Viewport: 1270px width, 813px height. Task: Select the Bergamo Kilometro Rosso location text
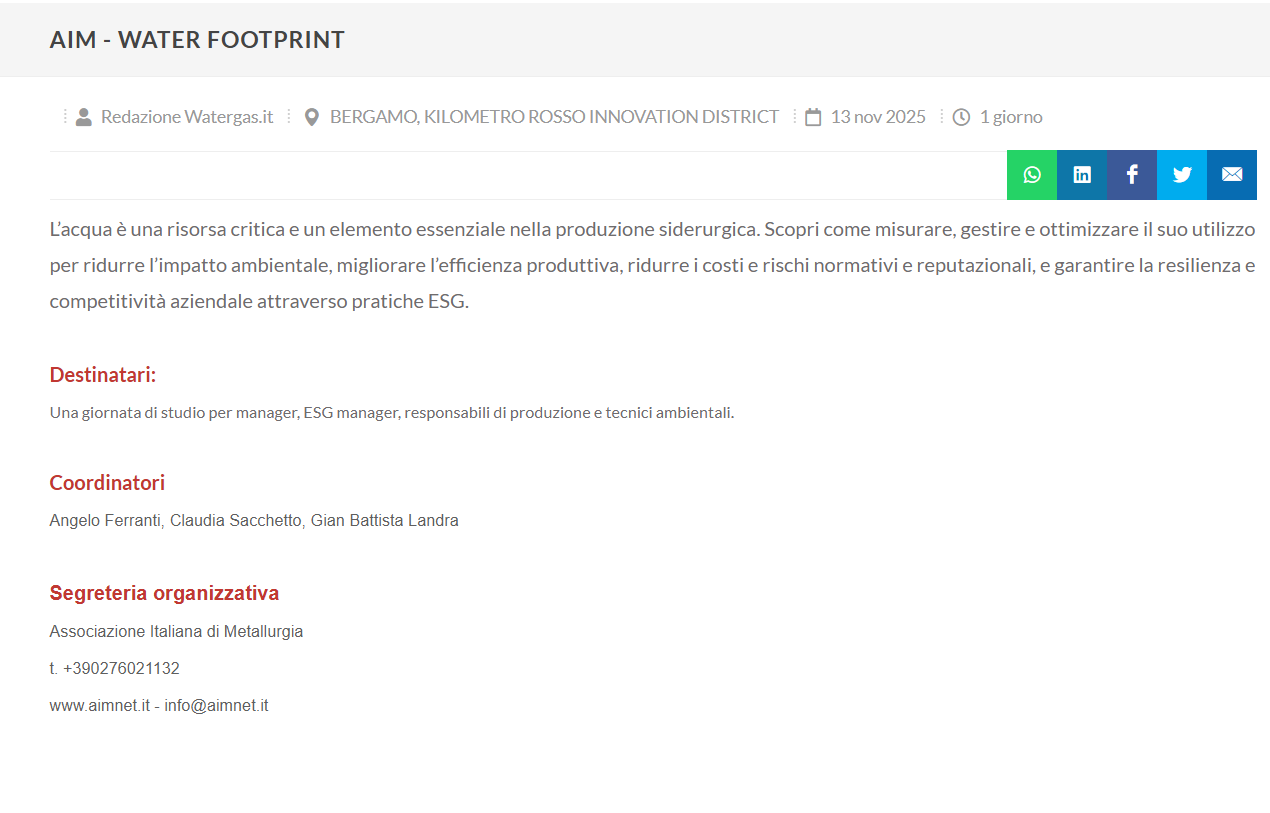554,117
